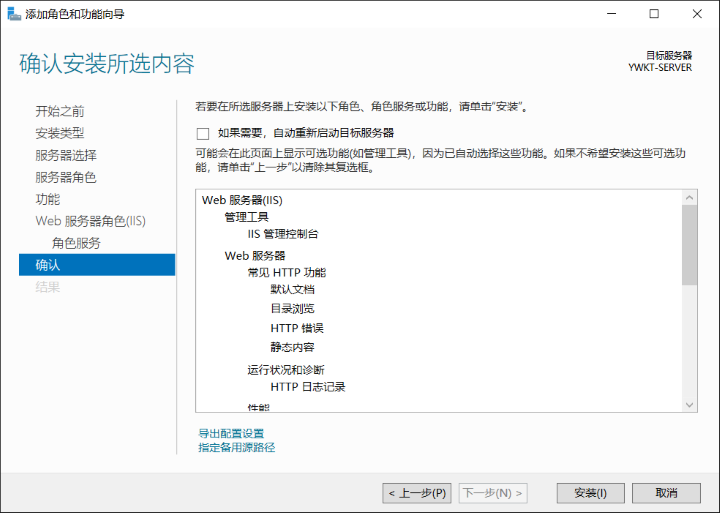The width and height of the screenshot is (720, 513).
Task: Switch to 服务器角色 page
Action: (x=66, y=177)
